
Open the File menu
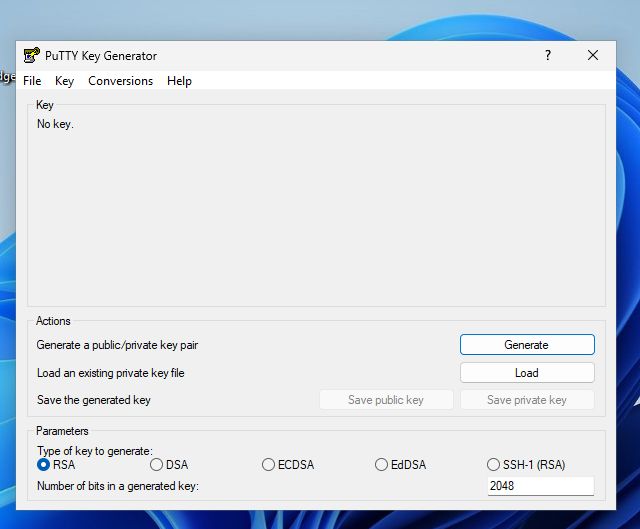click(32, 81)
